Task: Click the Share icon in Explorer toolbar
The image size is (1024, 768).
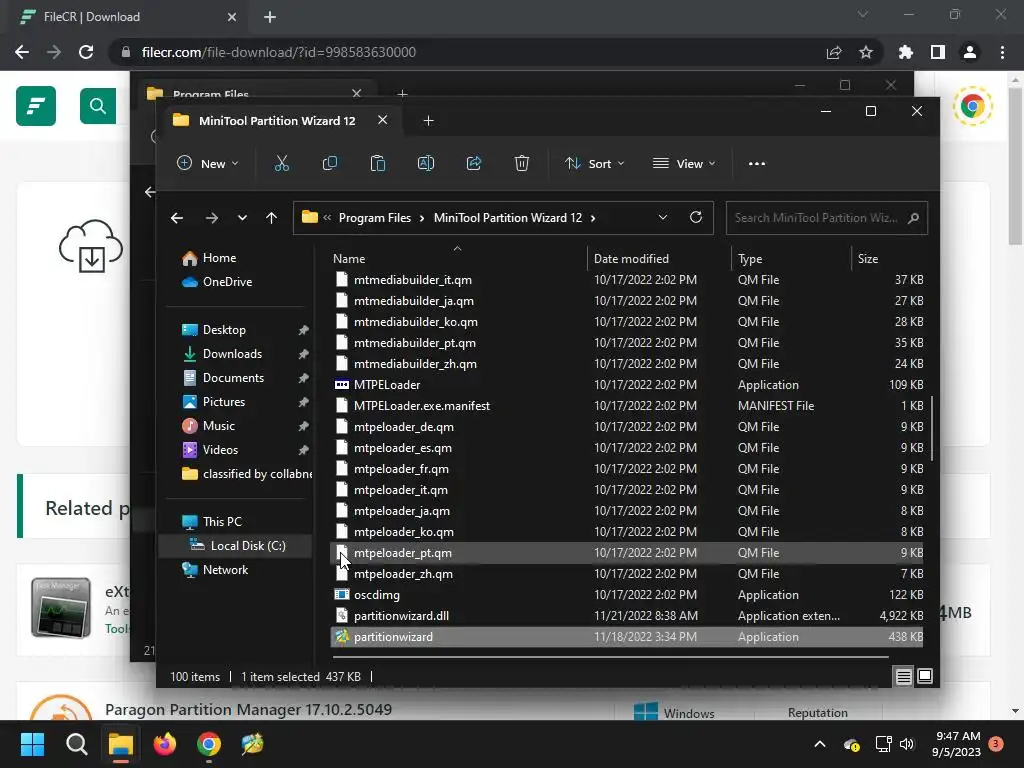Action: (473, 163)
